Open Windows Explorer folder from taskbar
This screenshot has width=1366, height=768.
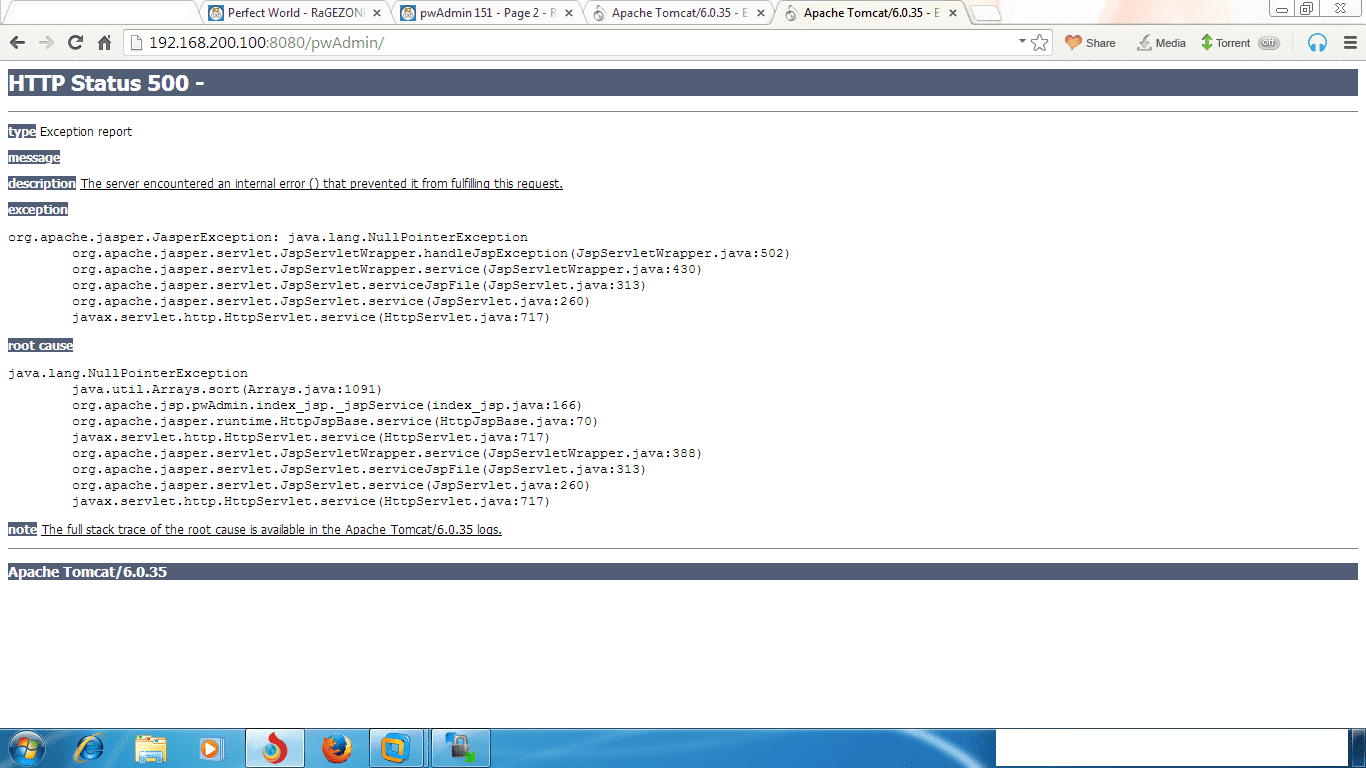click(151, 748)
